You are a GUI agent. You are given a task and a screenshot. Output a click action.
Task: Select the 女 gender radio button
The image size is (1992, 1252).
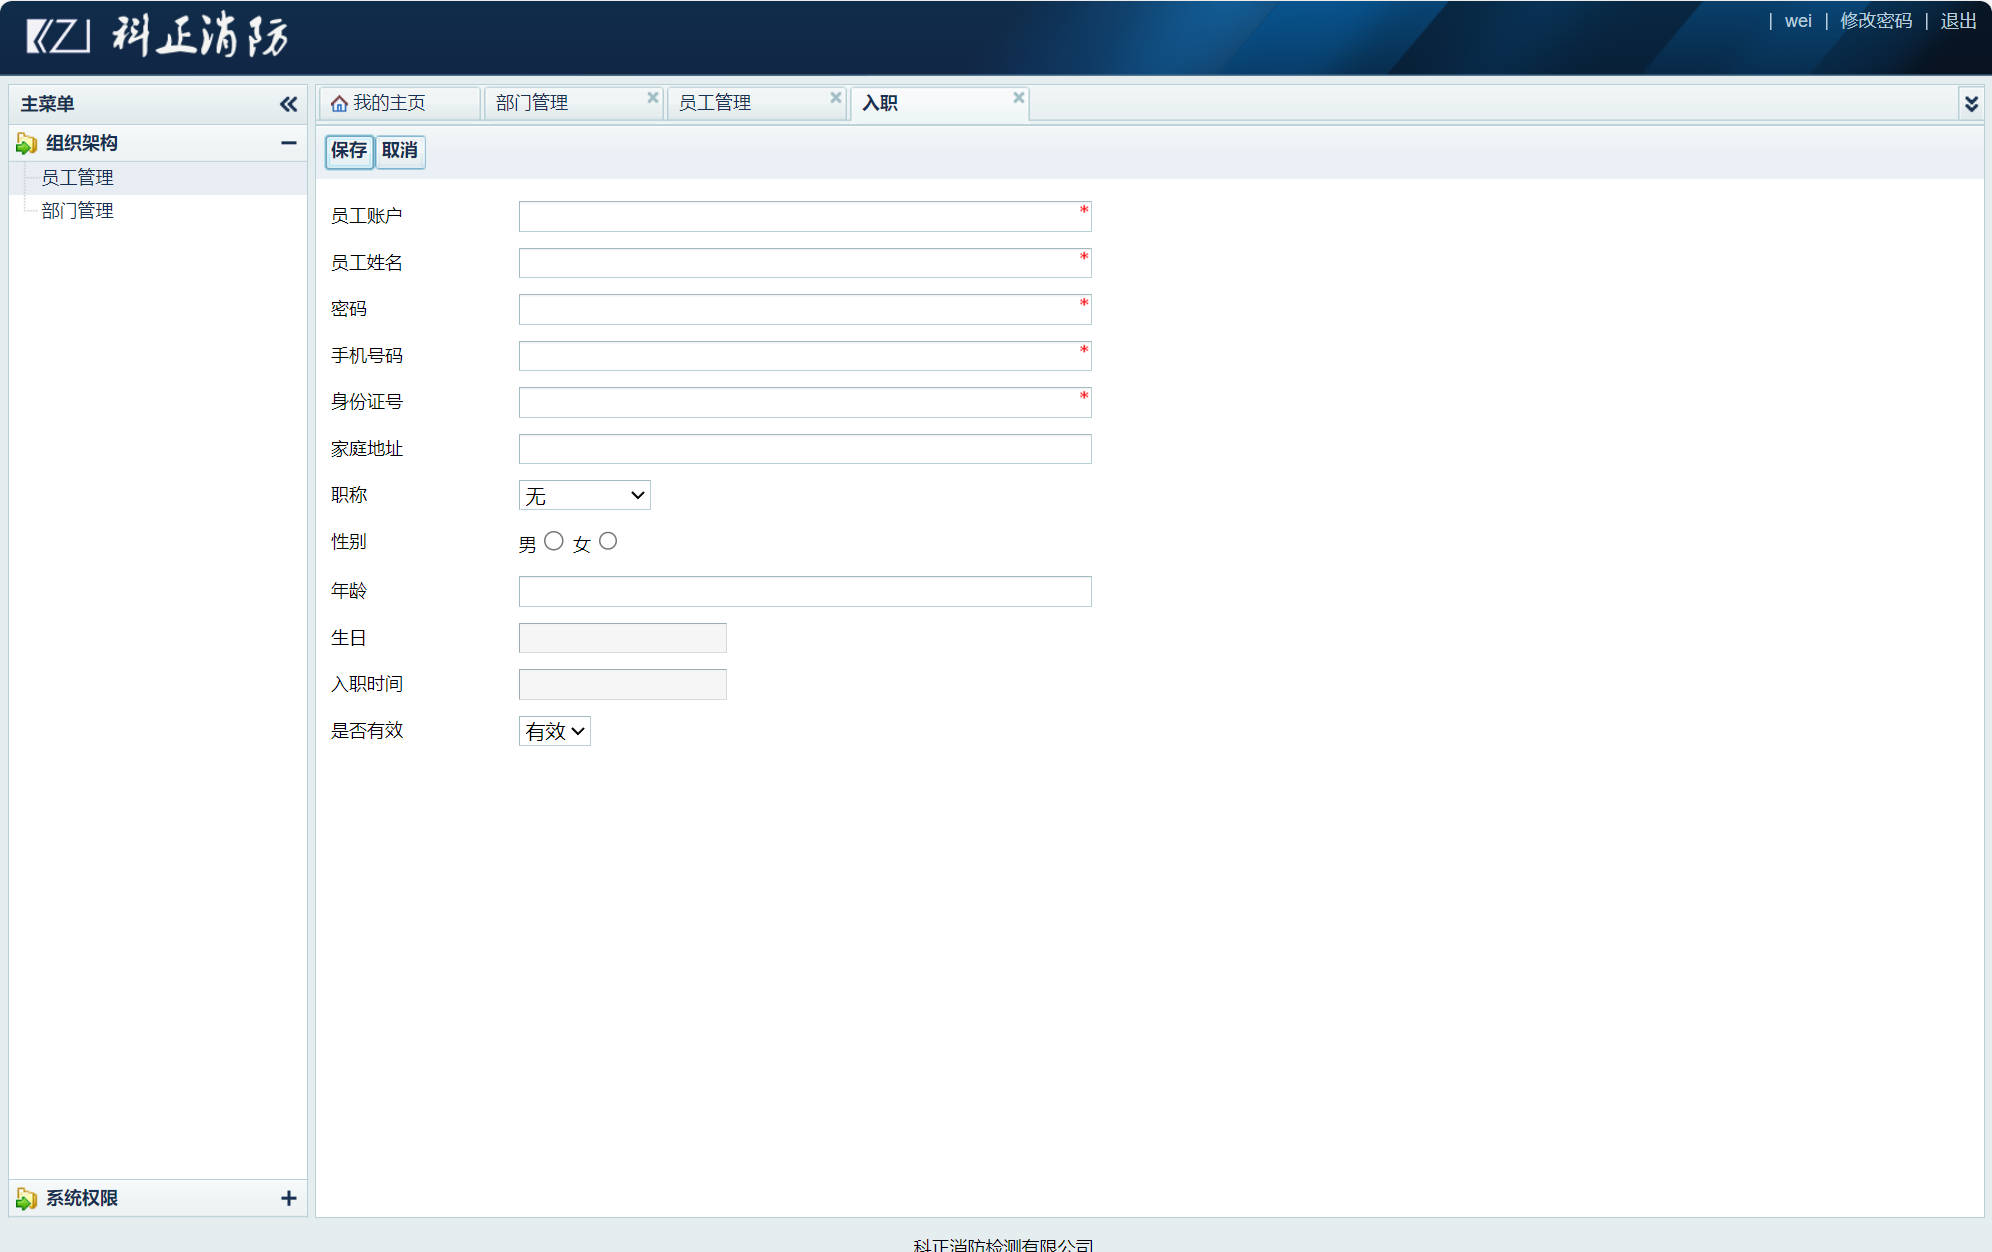[x=608, y=541]
